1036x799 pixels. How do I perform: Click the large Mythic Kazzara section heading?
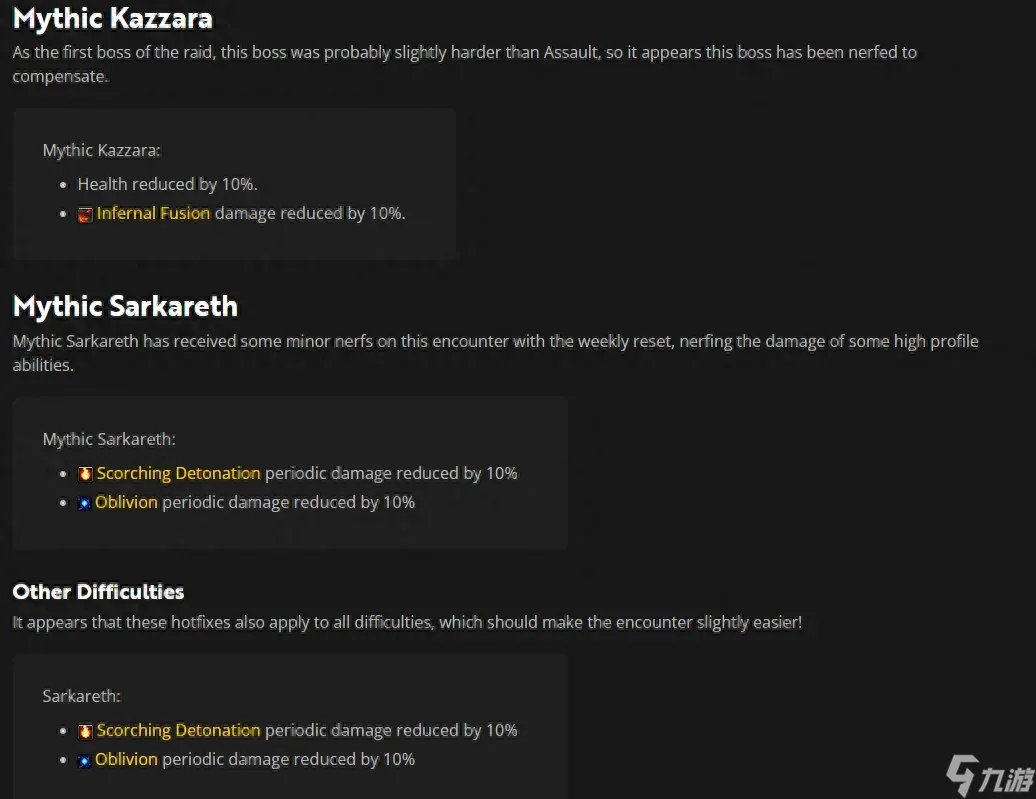[112, 19]
